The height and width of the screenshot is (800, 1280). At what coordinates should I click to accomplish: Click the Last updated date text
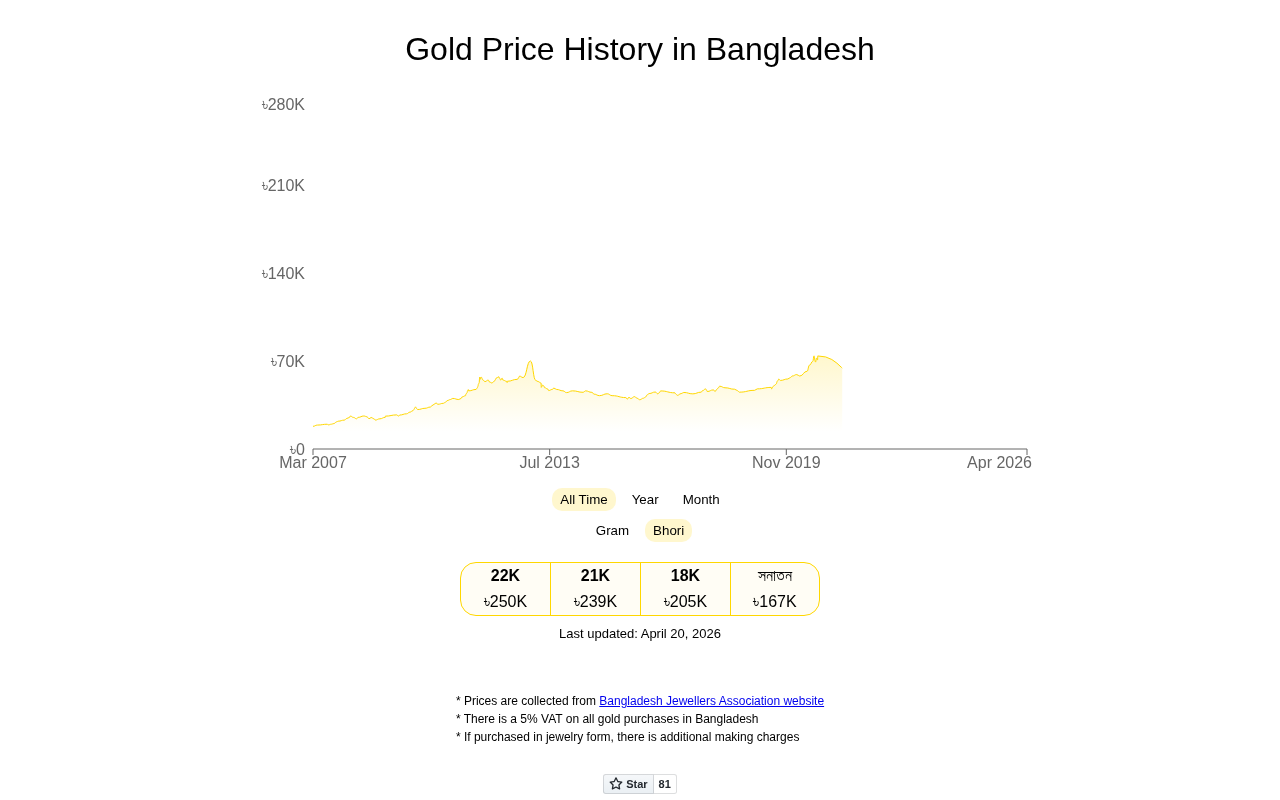(x=640, y=634)
